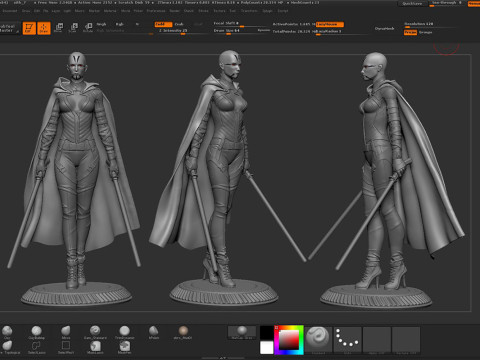Select the black secondary color swatch
This screenshot has width=480, height=360.
click(x=266, y=333)
